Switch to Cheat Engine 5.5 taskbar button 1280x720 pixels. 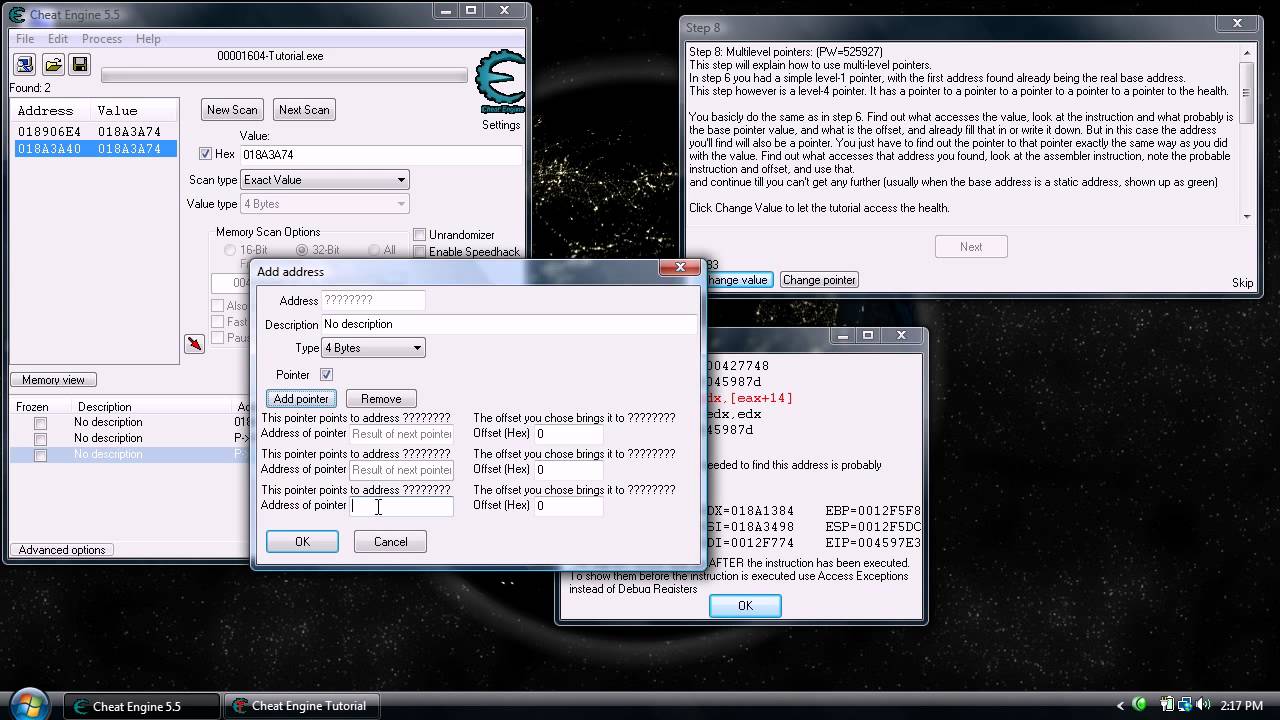point(141,706)
